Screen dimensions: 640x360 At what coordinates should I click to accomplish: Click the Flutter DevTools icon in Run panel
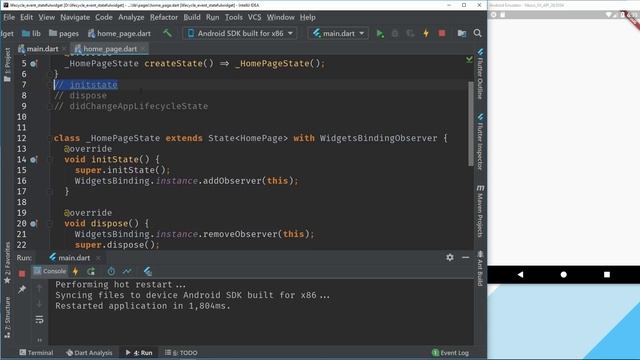click(x=148, y=271)
